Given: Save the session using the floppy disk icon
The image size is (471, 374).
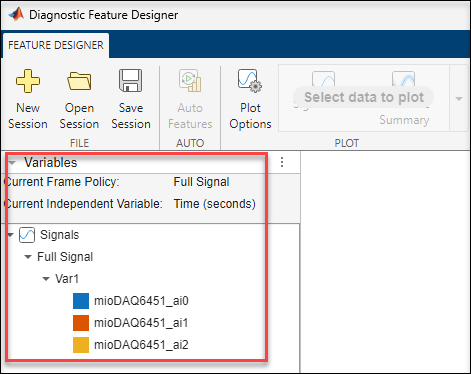Looking at the screenshot, I should (x=130, y=80).
